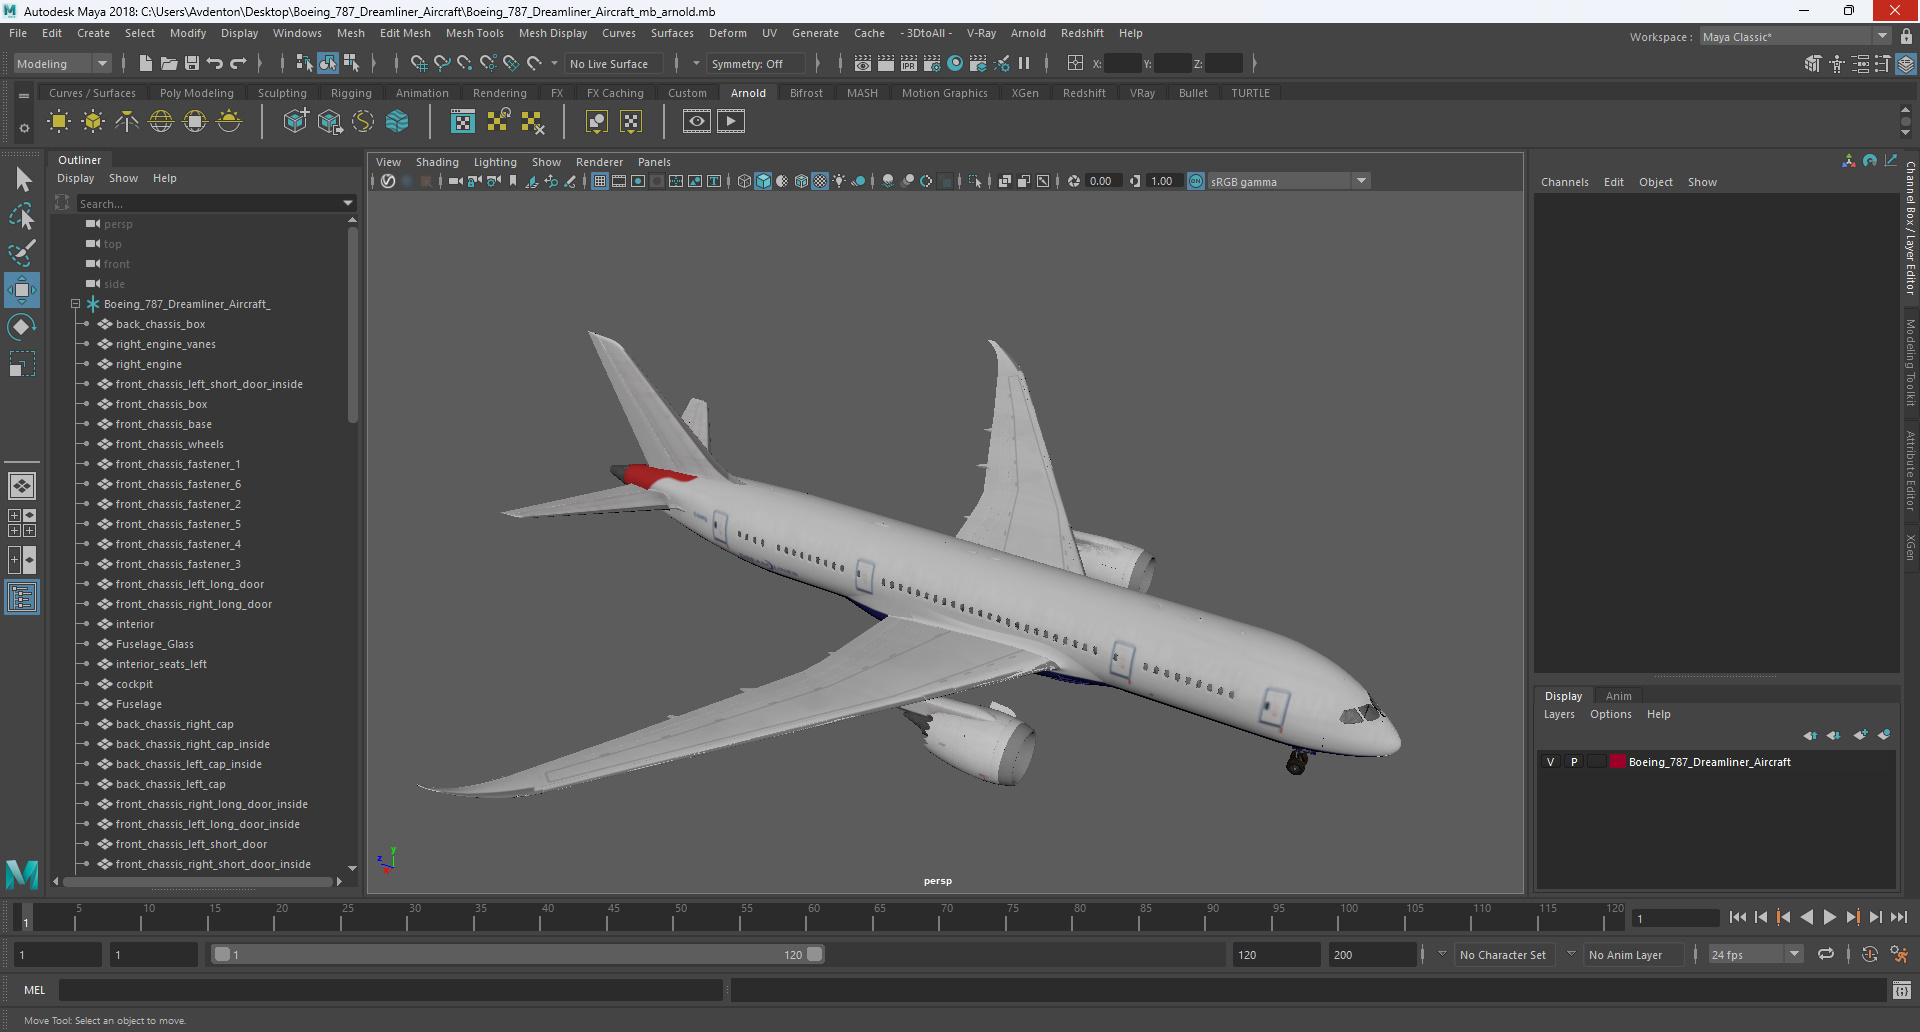Collapse the Boeing_787_Dreamliner_Aircraft_ group node
Screen dimensions: 1920x1032
pos(75,304)
